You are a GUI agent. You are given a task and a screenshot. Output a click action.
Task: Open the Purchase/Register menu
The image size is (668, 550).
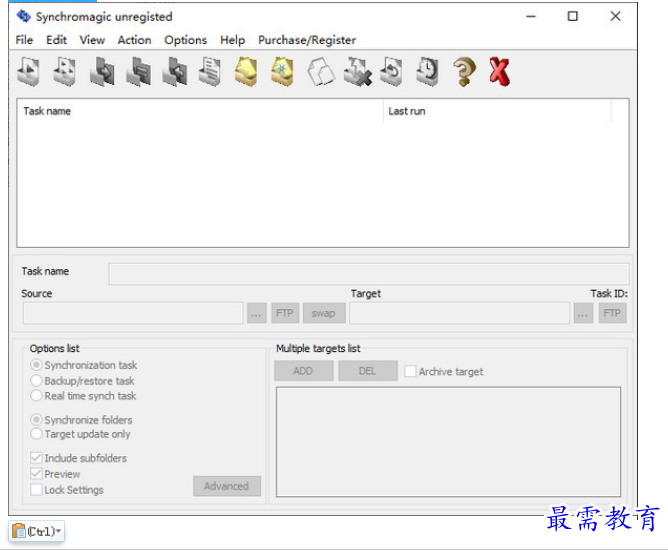click(307, 40)
